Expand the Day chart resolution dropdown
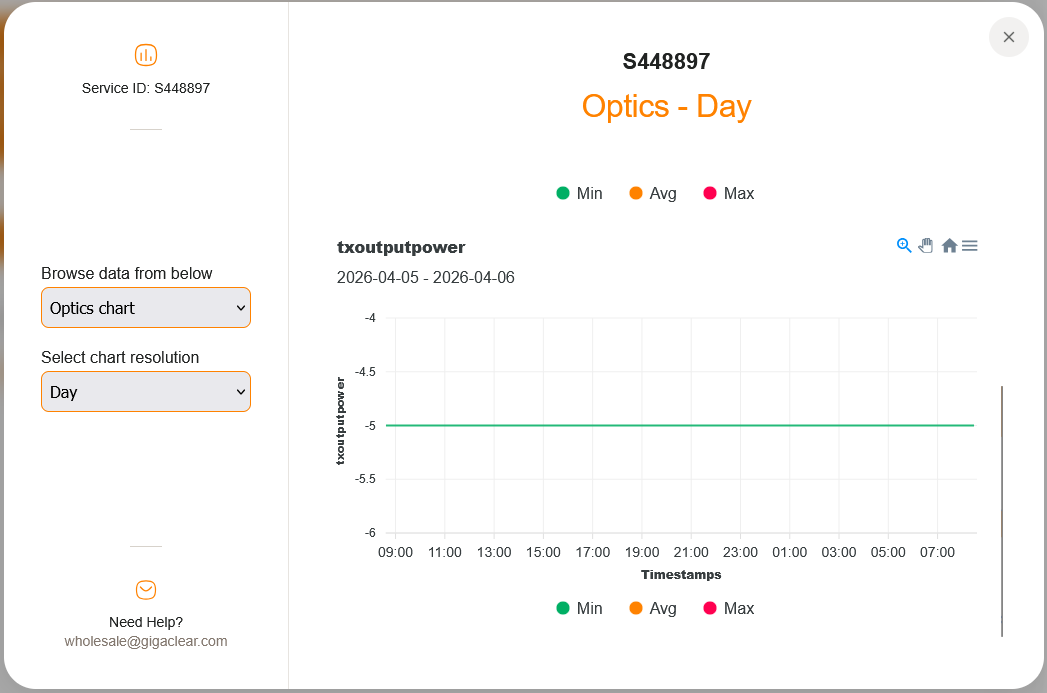 (x=146, y=392)
